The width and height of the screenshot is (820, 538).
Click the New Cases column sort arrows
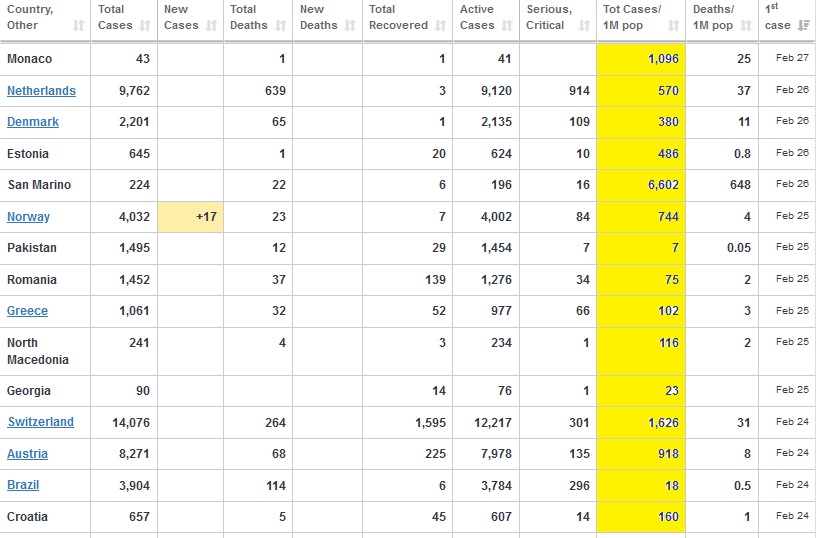pos(211,25)
